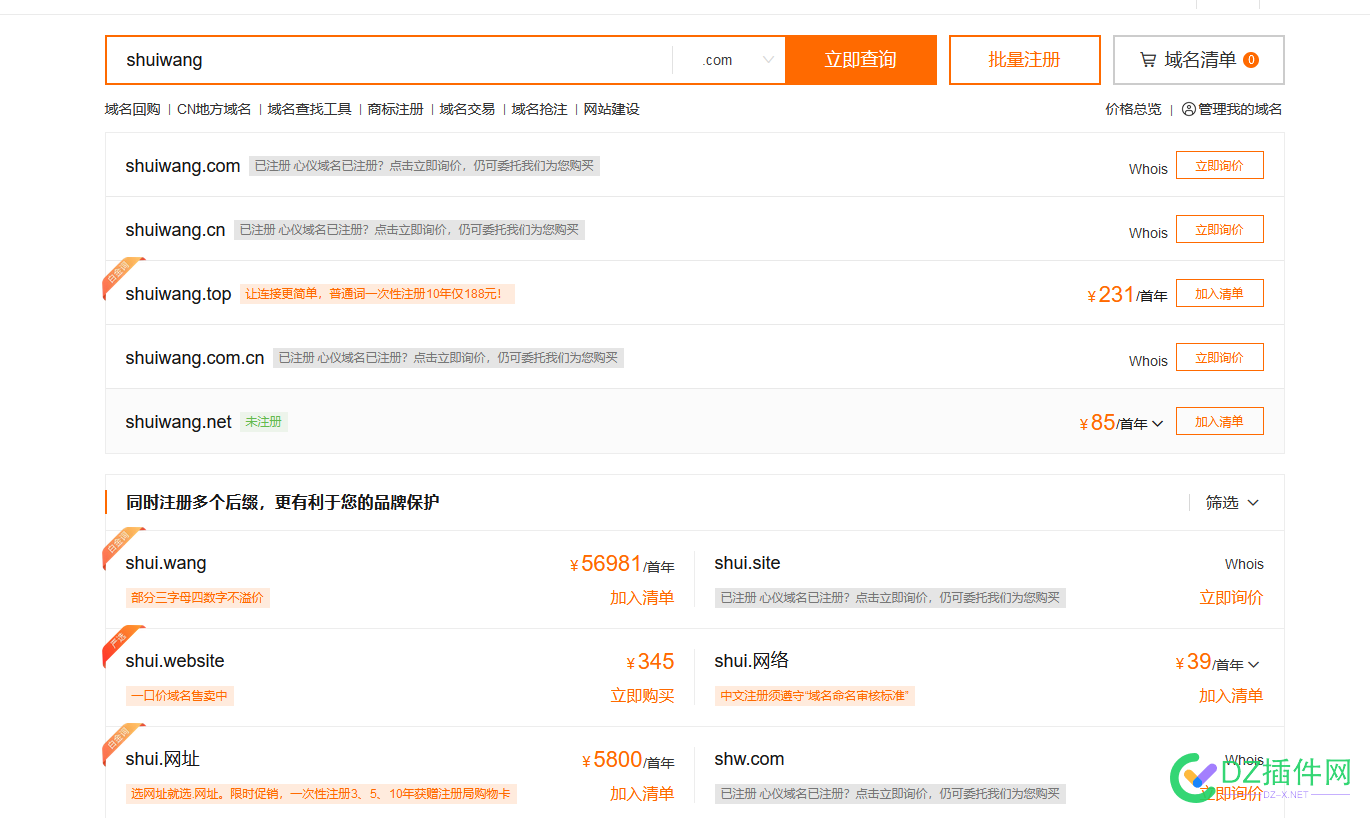Click the shuiwang.com domain name

pos(183,166)
